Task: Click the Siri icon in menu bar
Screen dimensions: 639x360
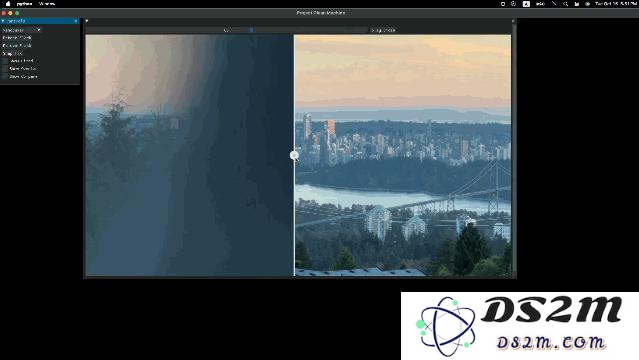Action: [x=588, y=4]
